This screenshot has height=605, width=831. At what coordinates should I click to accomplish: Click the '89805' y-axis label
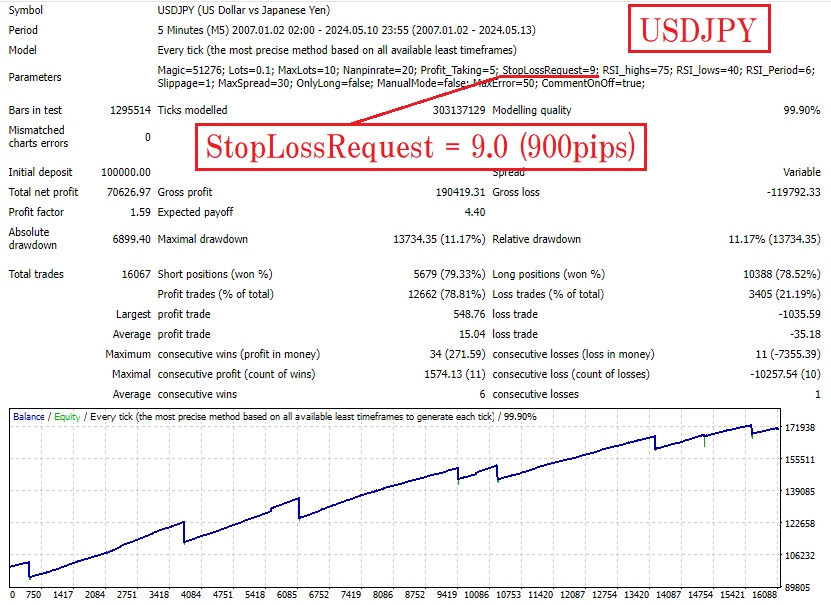tap(797, 588)
